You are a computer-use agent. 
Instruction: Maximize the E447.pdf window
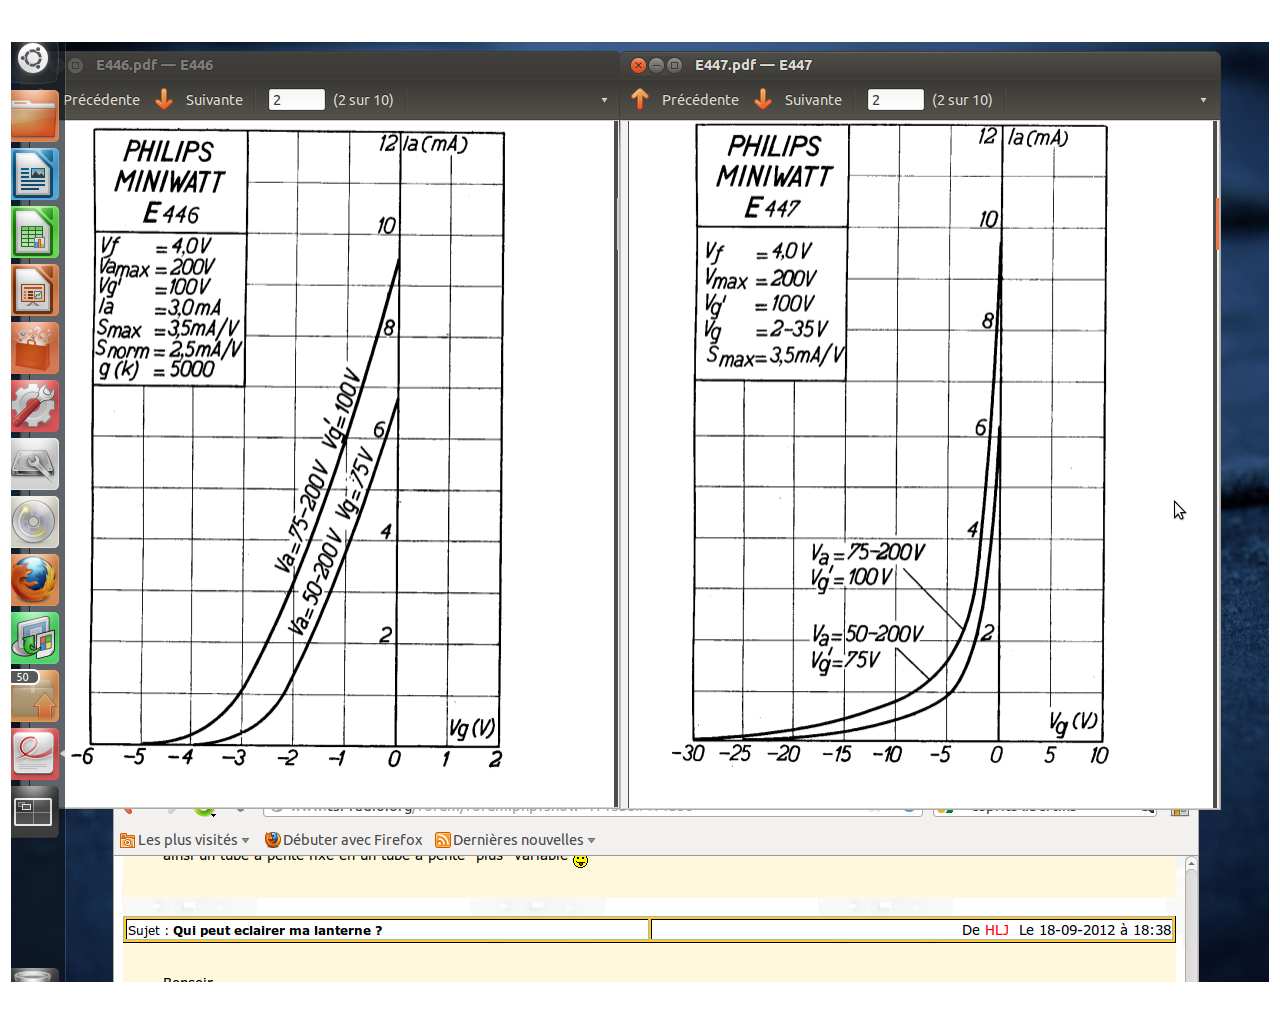[674, 65]
